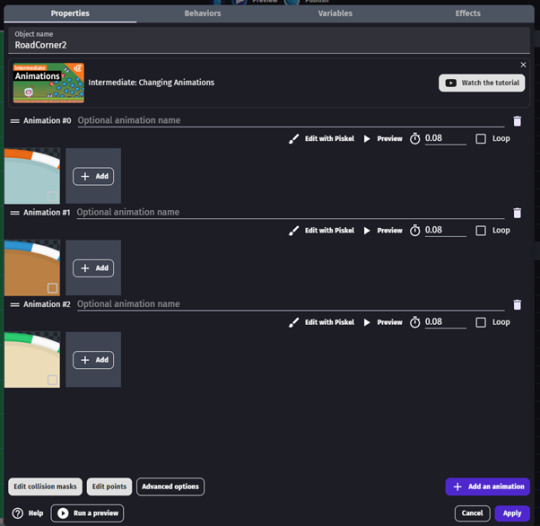Click Apply button
This screenshot has height=526, width=540.
(x=512, y=513)
